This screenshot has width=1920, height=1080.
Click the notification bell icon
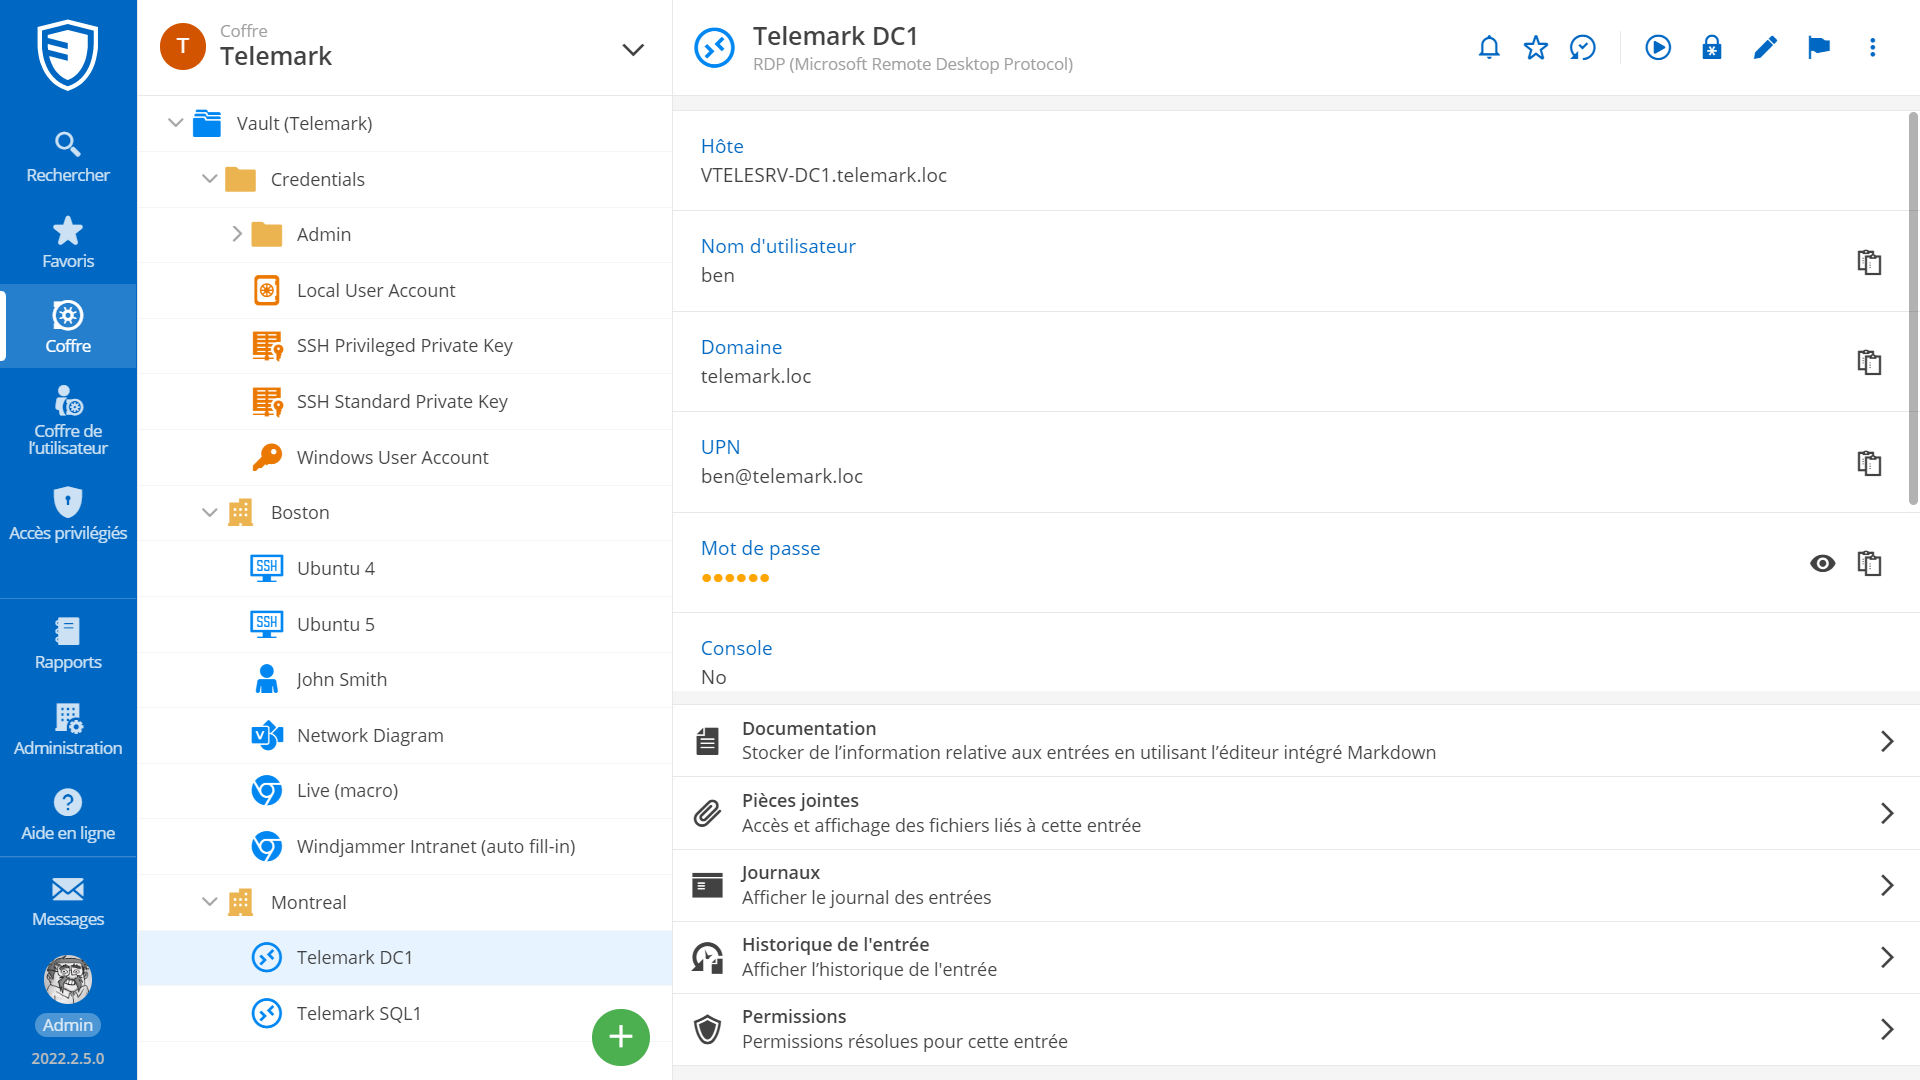[x=1489, y=48]
